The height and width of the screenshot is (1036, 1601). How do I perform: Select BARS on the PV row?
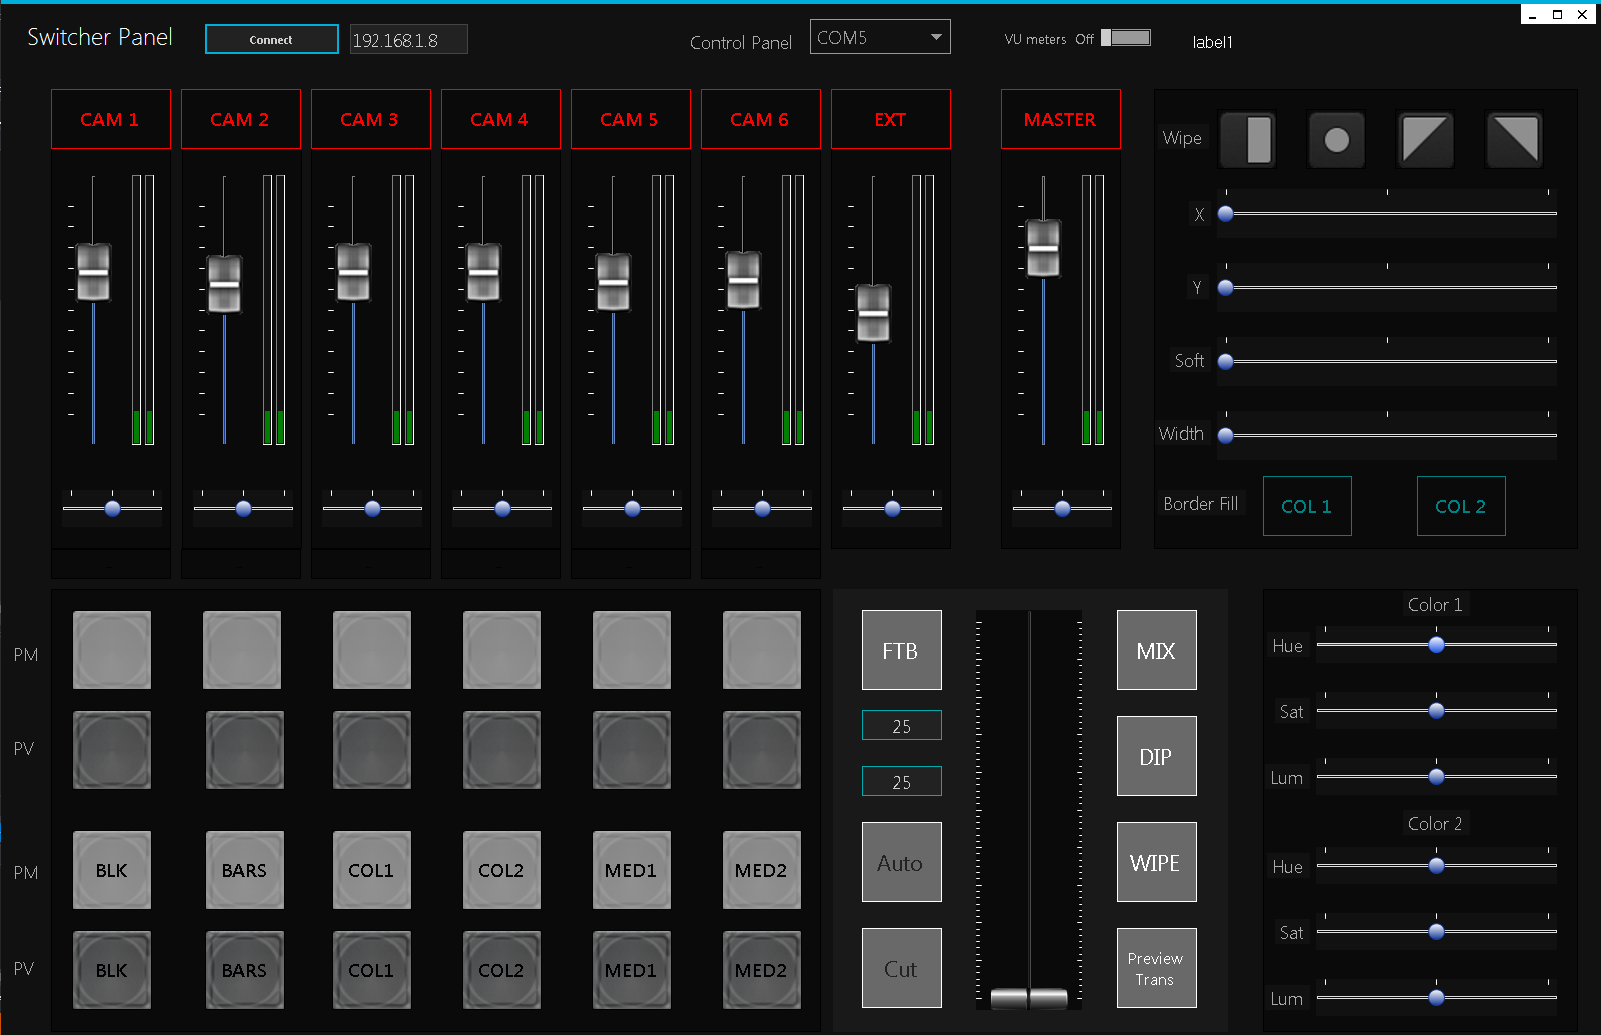click(244, 970)
